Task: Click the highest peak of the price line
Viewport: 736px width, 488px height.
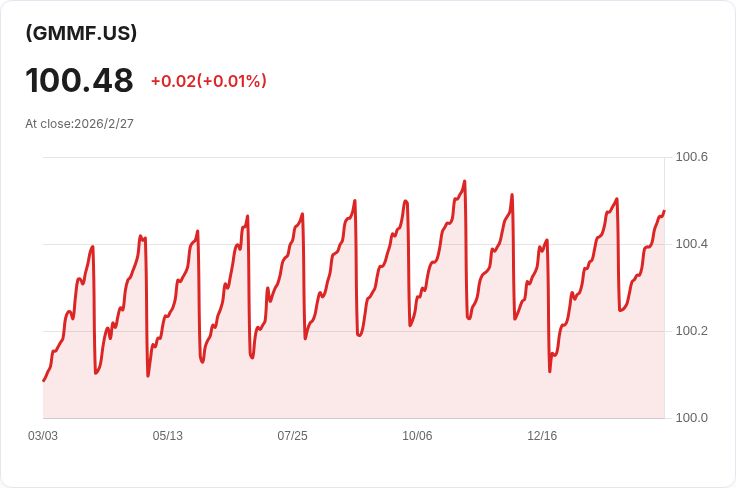Action: pyautogui.click(x=465, y=182)
